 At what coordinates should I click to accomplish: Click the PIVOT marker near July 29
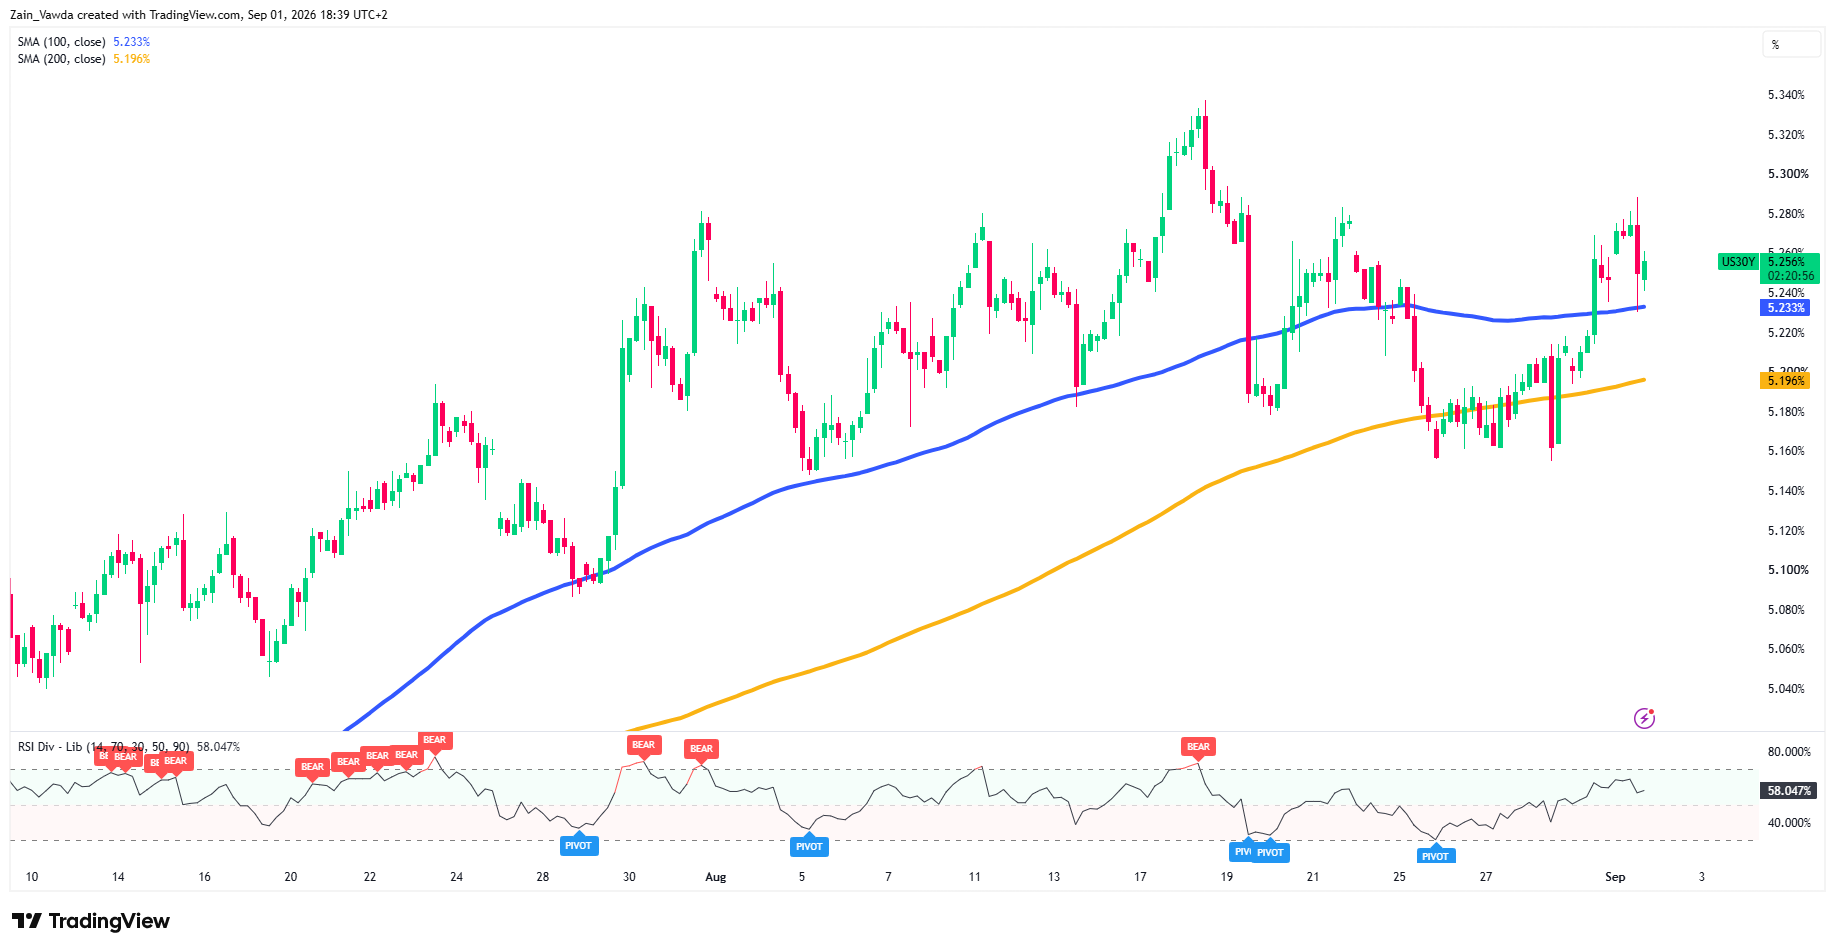point(578,846)
